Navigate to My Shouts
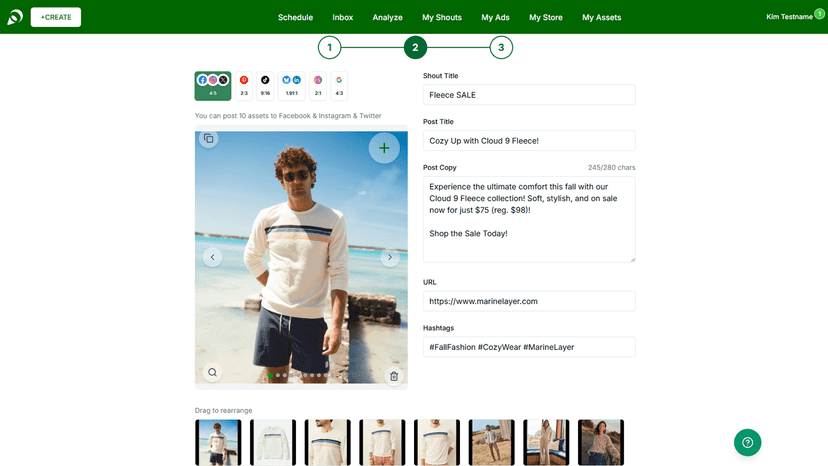Screen dimensions: 828x466 pos(441,17)
